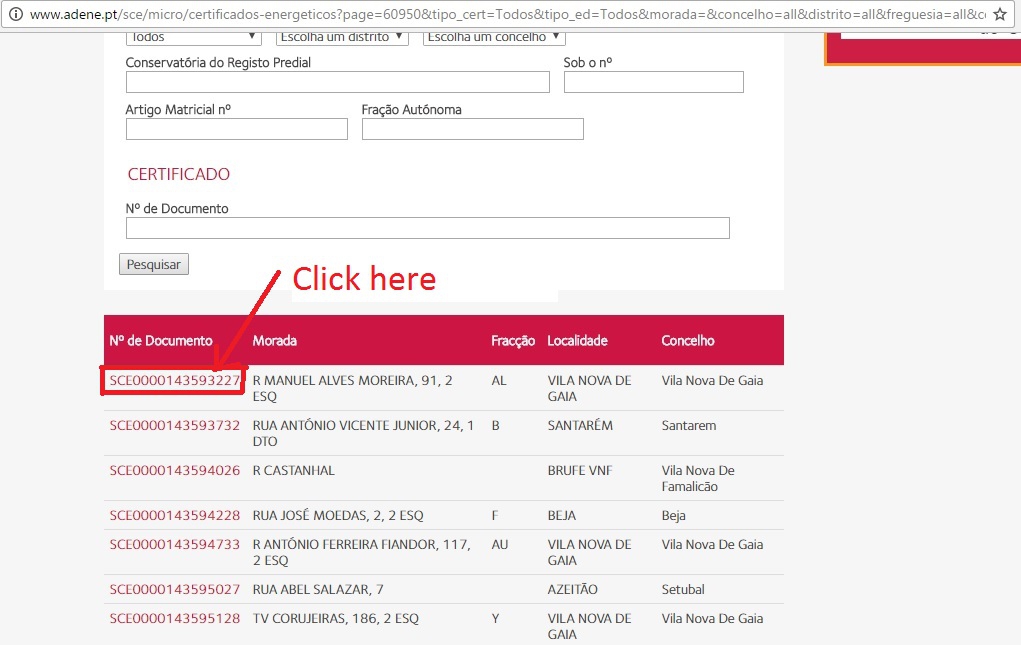Click the 'Localidade' column header

(578, 340)
